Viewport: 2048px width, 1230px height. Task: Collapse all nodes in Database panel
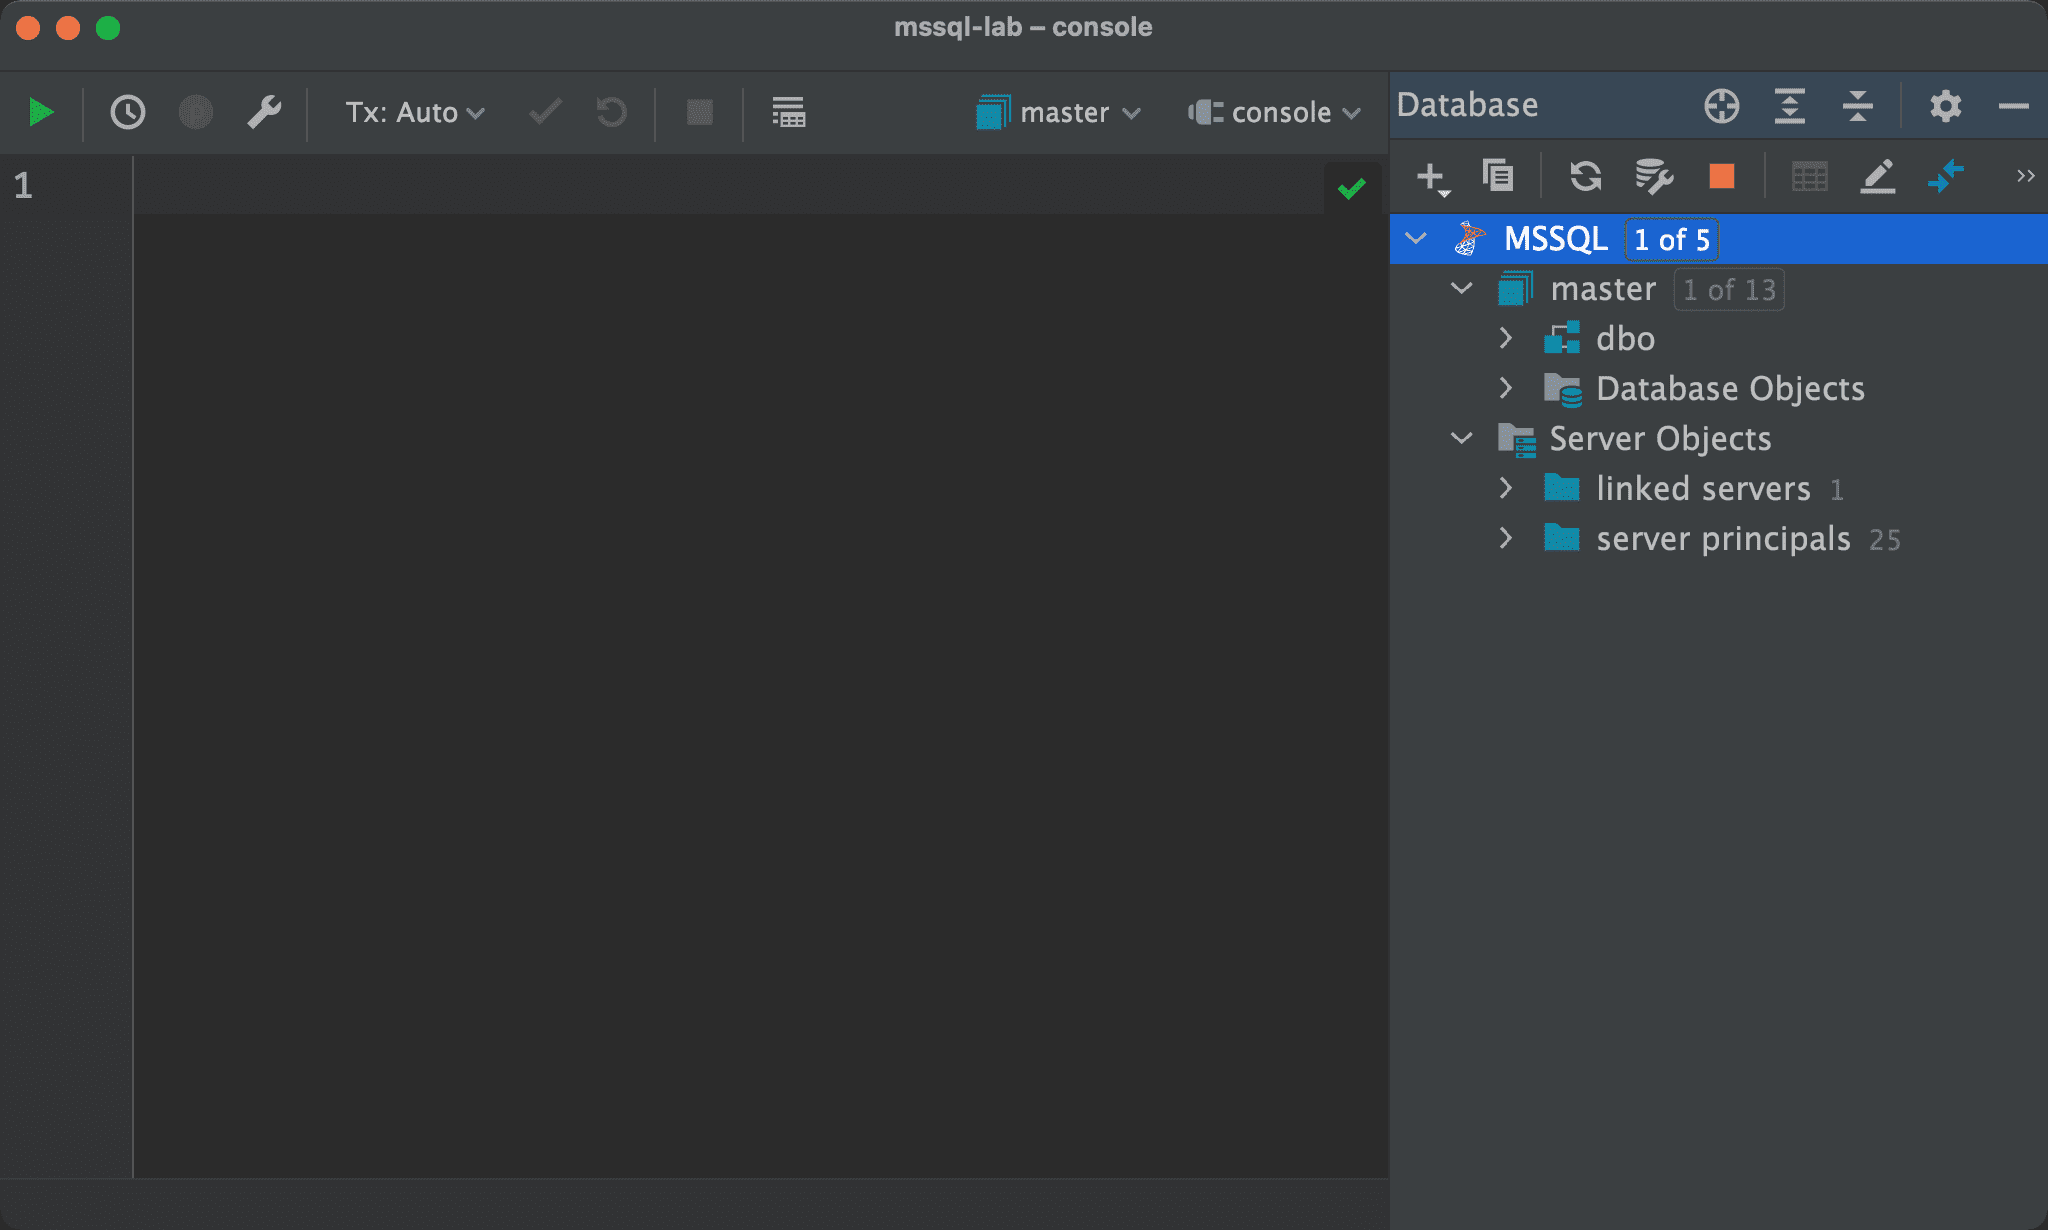1857,105
